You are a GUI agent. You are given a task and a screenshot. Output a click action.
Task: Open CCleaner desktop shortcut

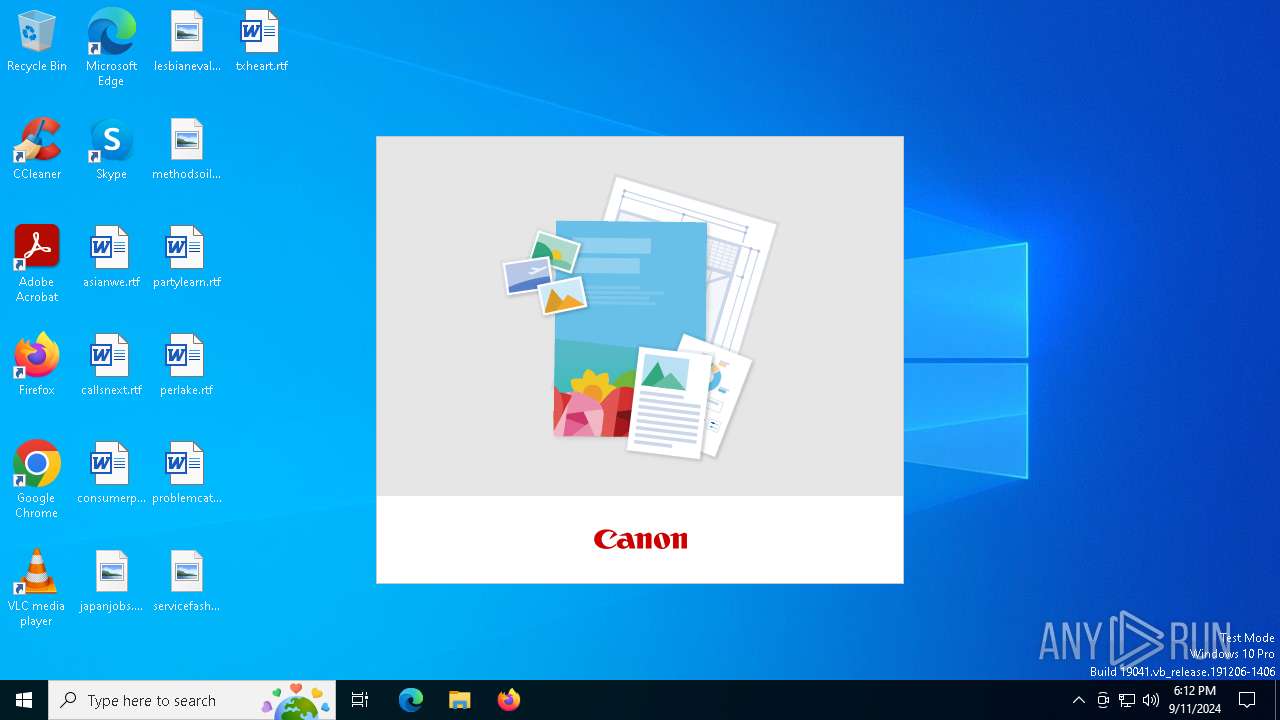point(37,149)
